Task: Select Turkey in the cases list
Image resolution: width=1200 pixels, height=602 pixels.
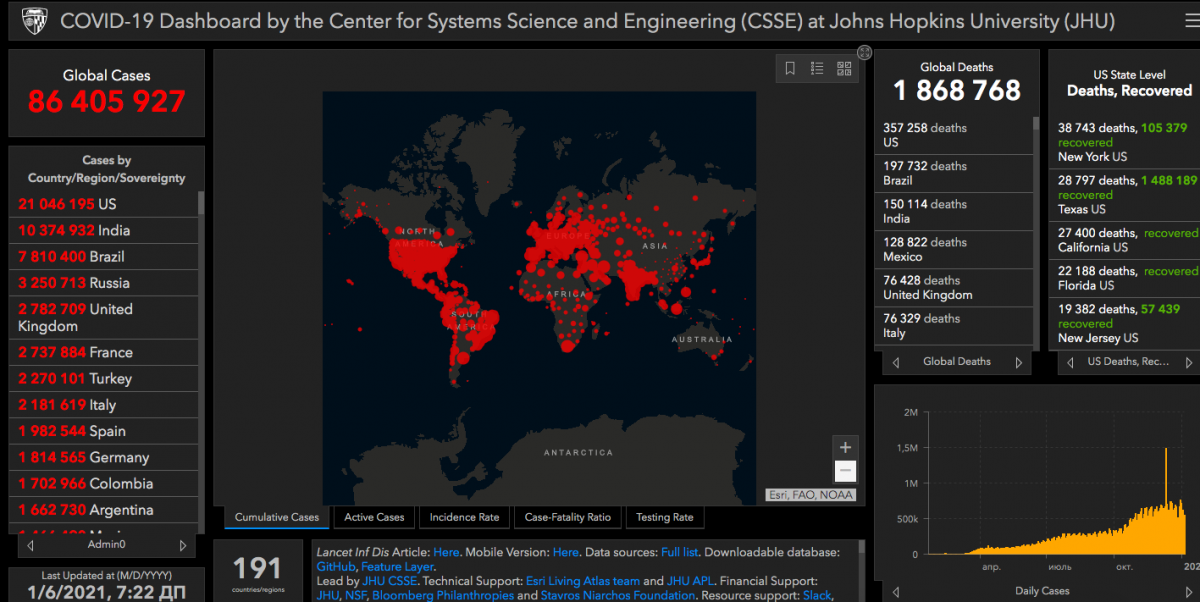Action: (x=104, y=378)
